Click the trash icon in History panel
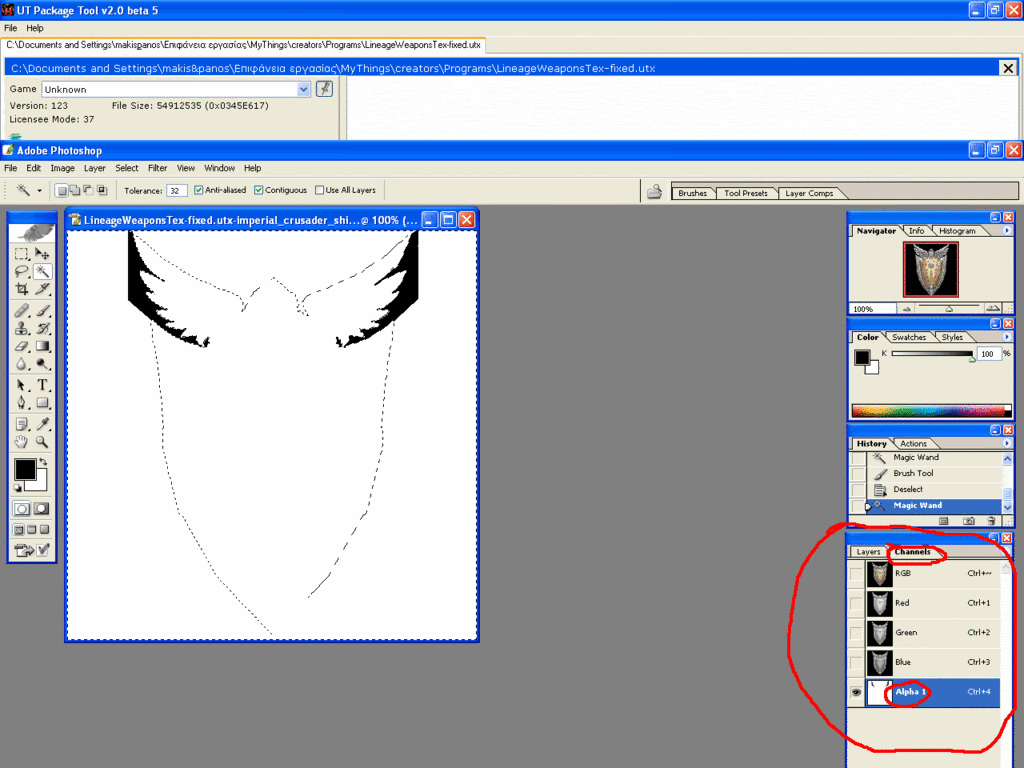The height and width of the screenshot is (768, 1024). point(991,521)
